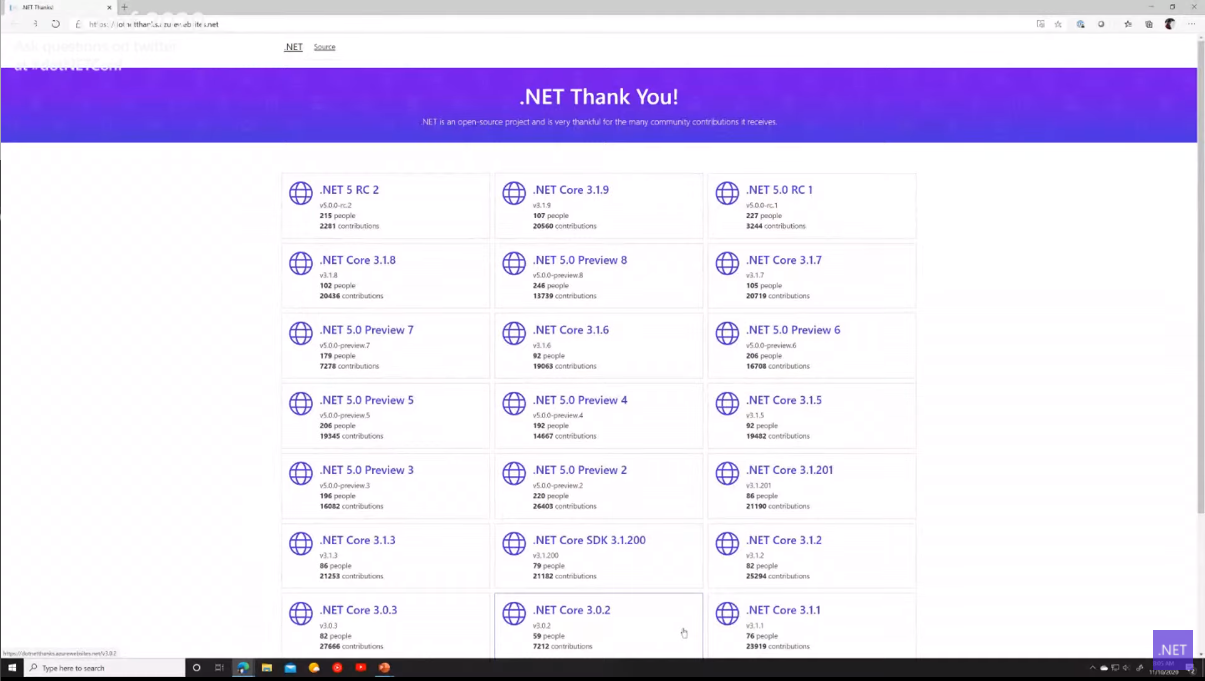Click globe icon beside .NET 5.0 Preview 3
The width and height of the screenshot is (1205, 681).
(301, 473)
